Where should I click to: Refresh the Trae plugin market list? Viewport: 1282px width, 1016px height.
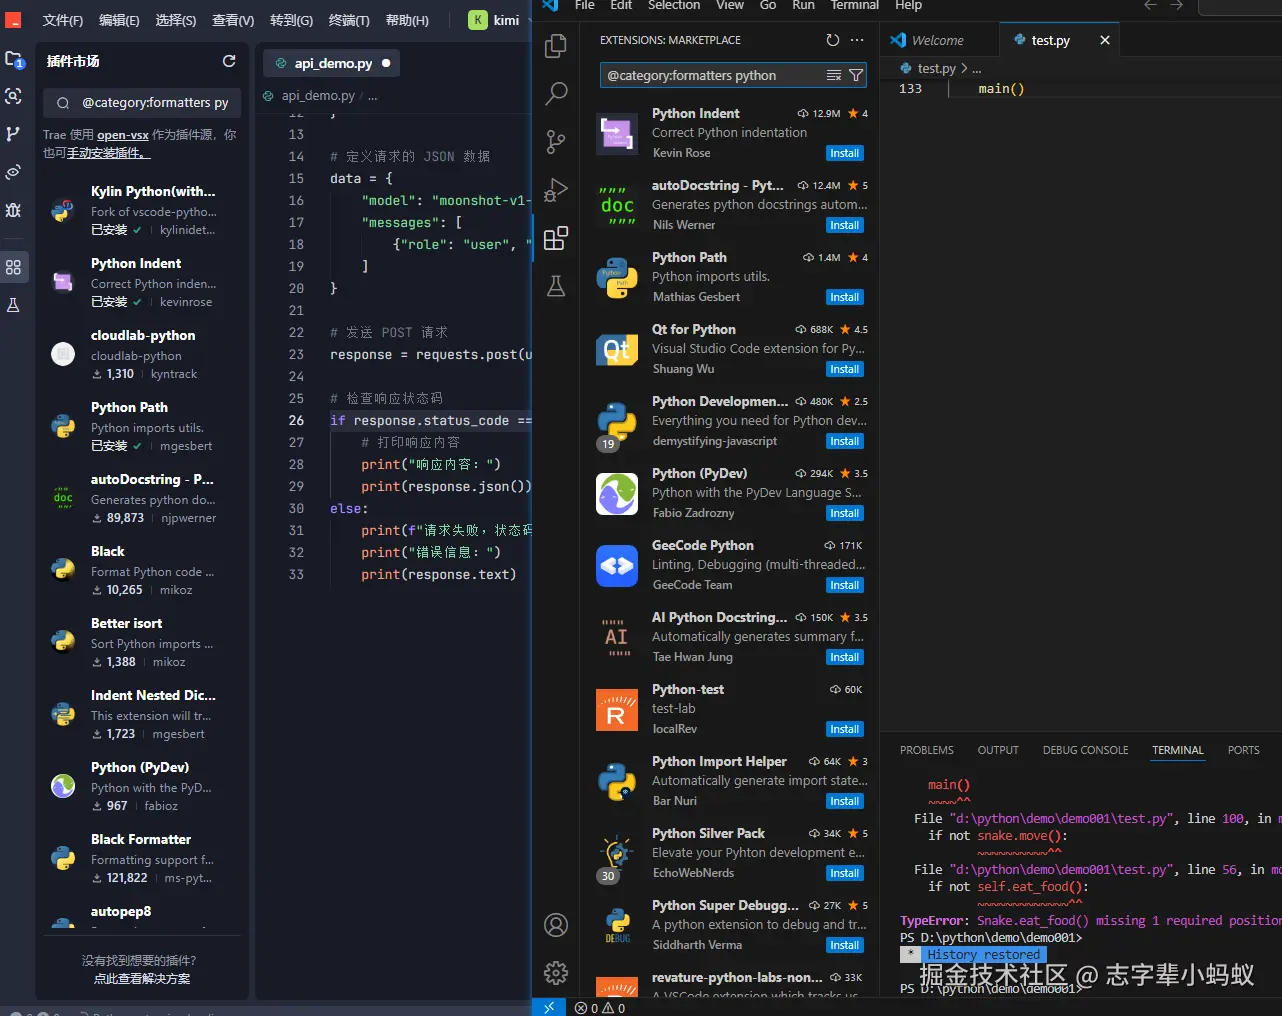click(229, 61)
